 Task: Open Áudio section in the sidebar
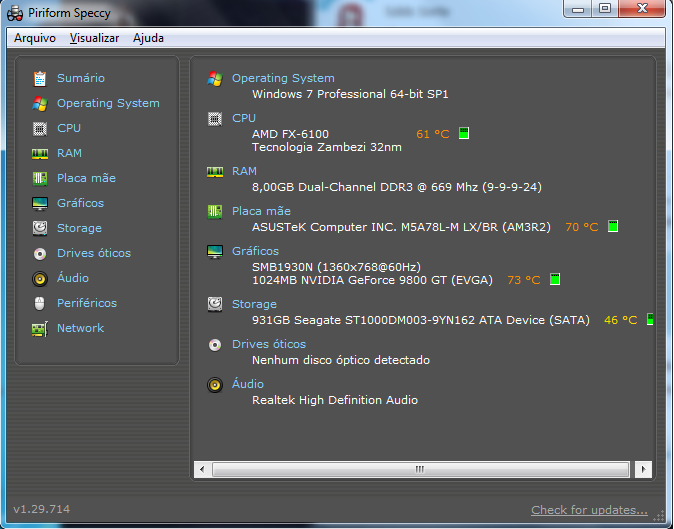[73, 278]
